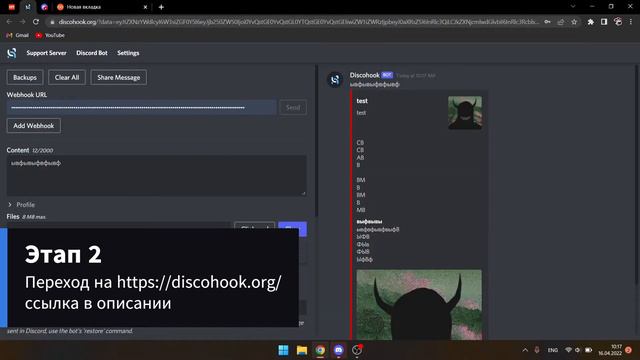The width and height of the screenshot is (640, 360).
Task: Go forward in browser history
Action: click(22, 22)
